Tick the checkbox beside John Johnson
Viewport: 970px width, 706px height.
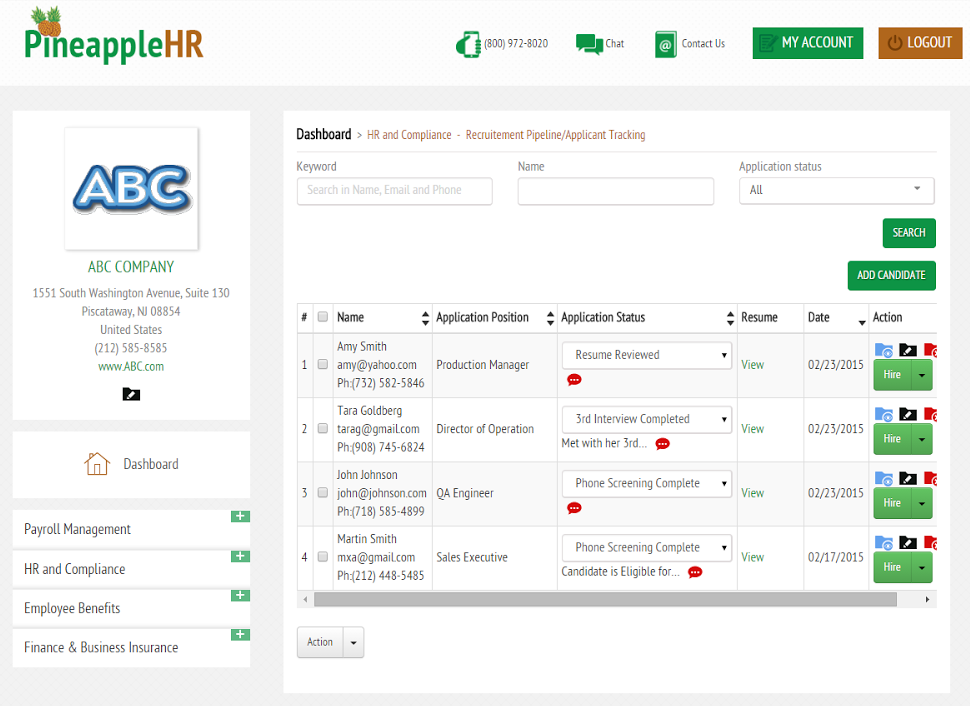coord(322,493)
